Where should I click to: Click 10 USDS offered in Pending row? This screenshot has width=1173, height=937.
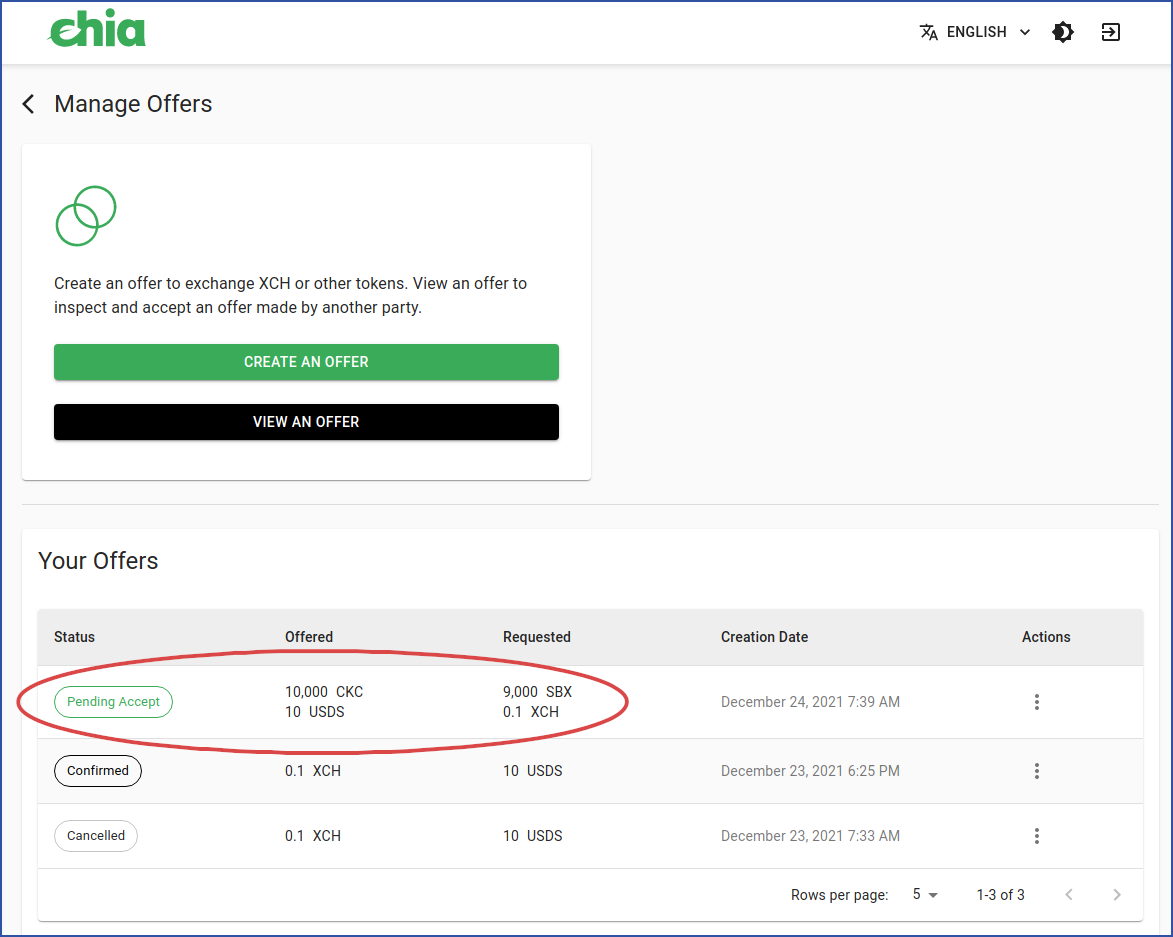(x=315, y=712)
